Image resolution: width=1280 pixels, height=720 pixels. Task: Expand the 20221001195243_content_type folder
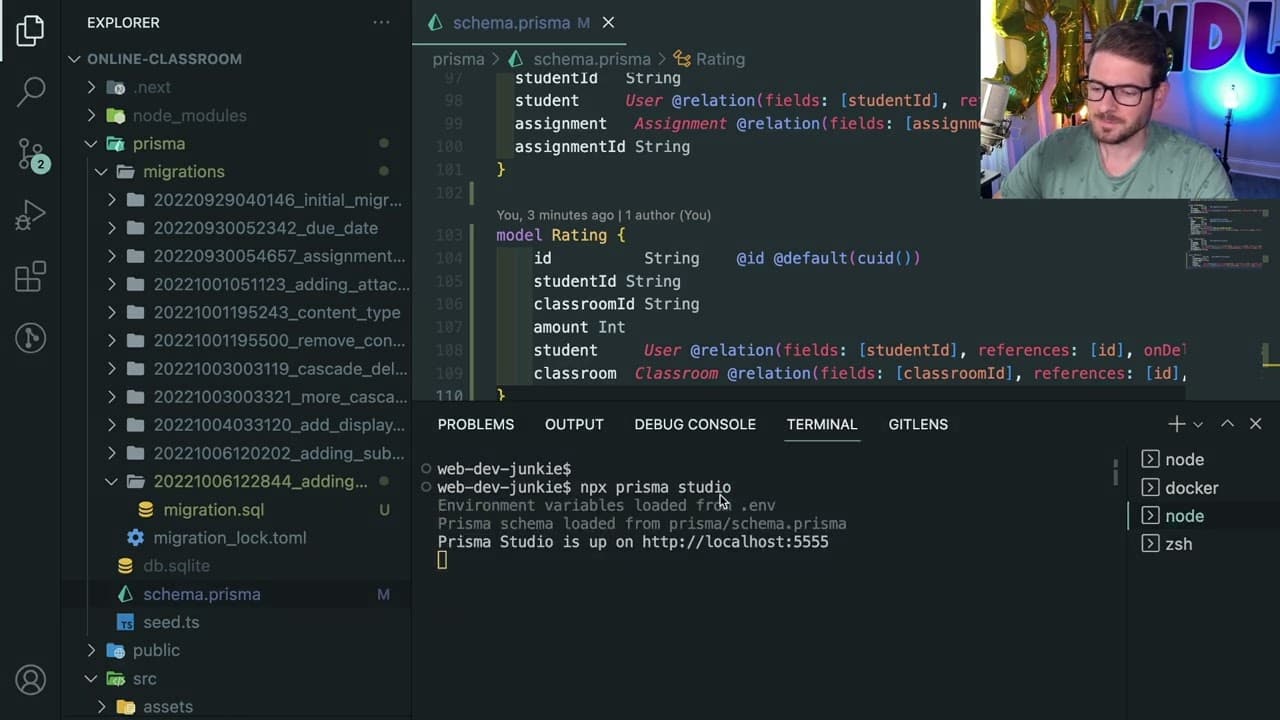276,312
